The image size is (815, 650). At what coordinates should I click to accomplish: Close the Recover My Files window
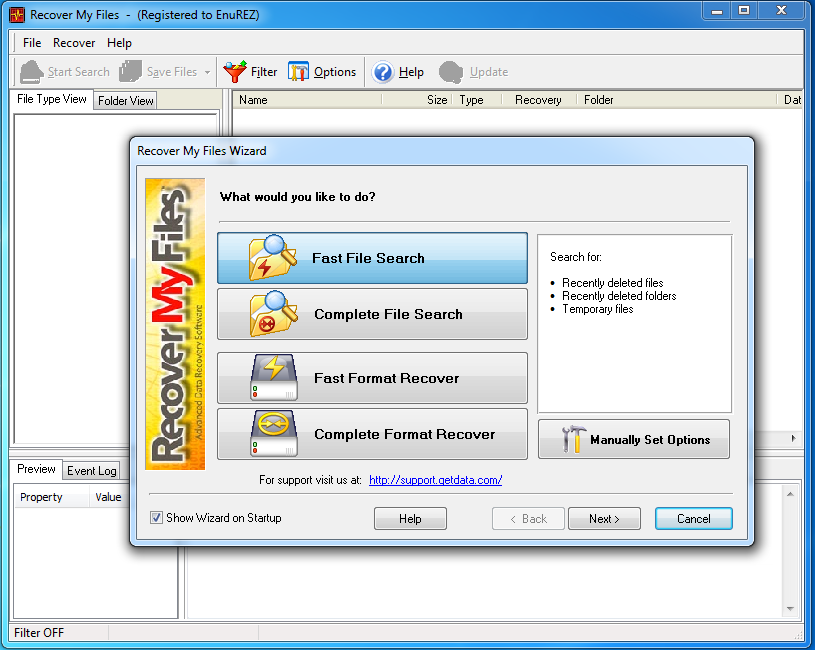pos(781,11)
